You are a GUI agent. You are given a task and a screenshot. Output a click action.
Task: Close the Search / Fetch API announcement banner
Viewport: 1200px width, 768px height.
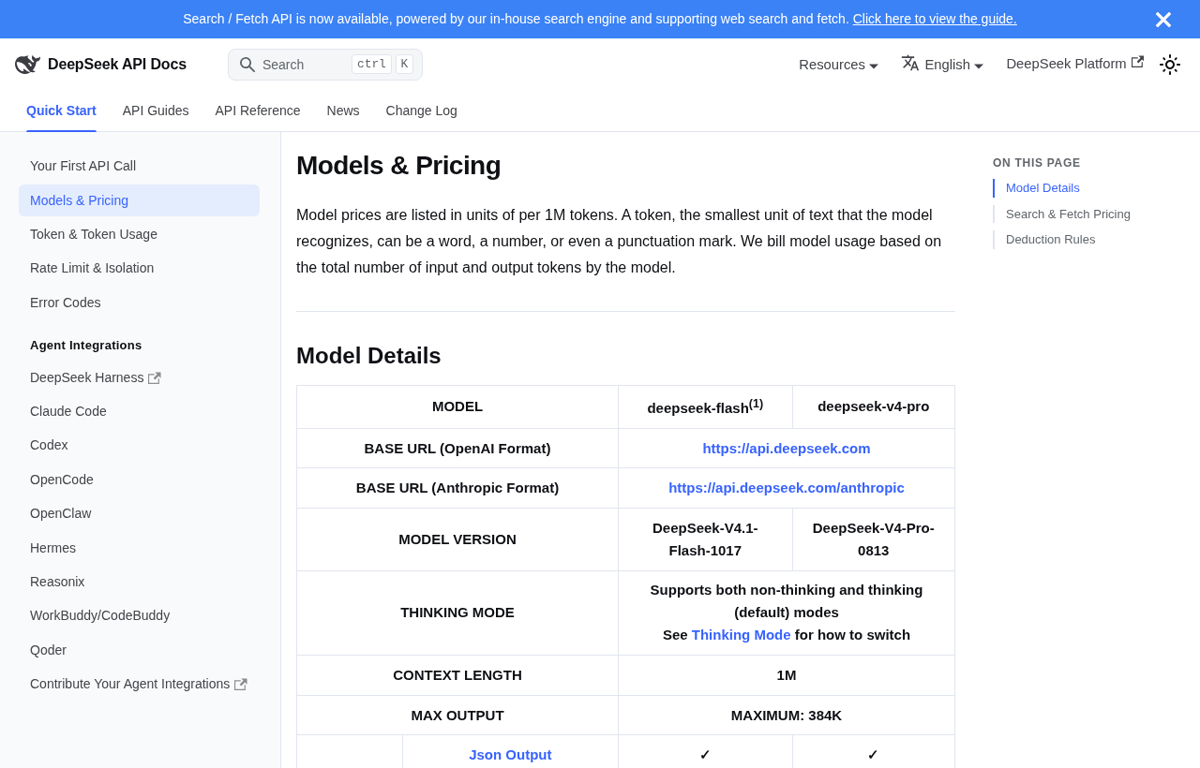point(1163,19)
